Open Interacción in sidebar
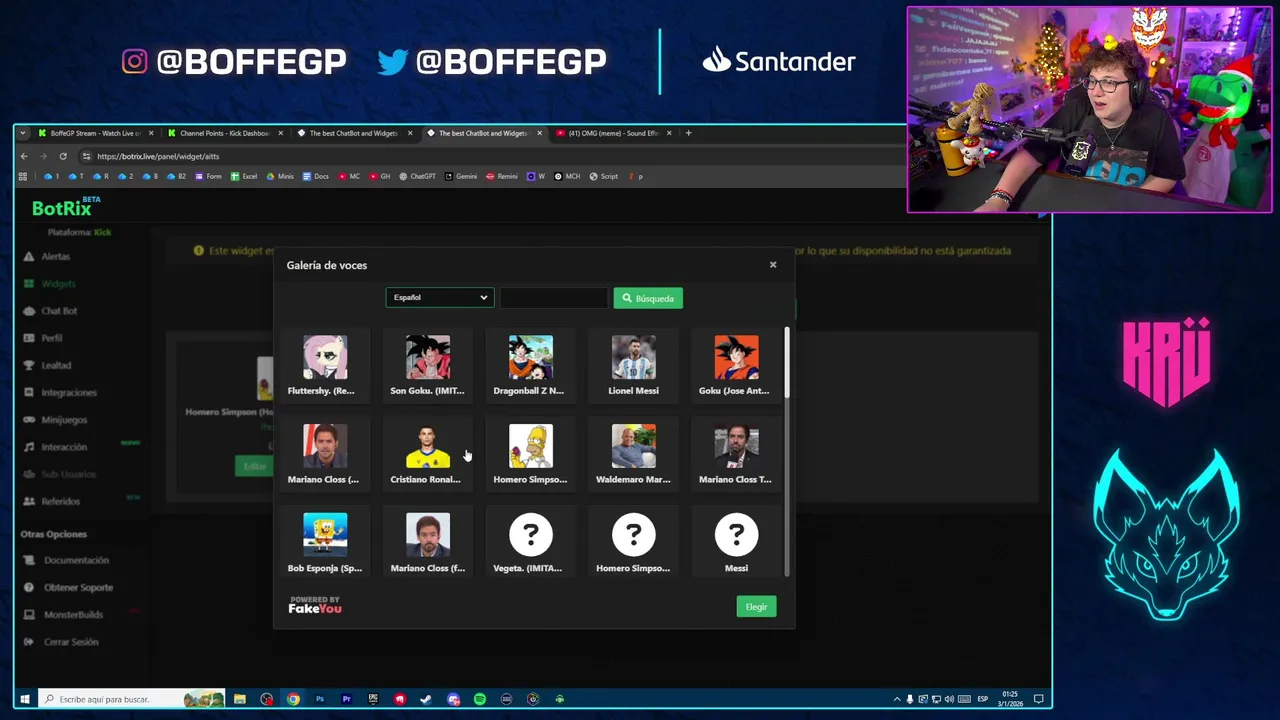Image resolution: width=1280 pixels, height=720 pixels. coord(64,447)
